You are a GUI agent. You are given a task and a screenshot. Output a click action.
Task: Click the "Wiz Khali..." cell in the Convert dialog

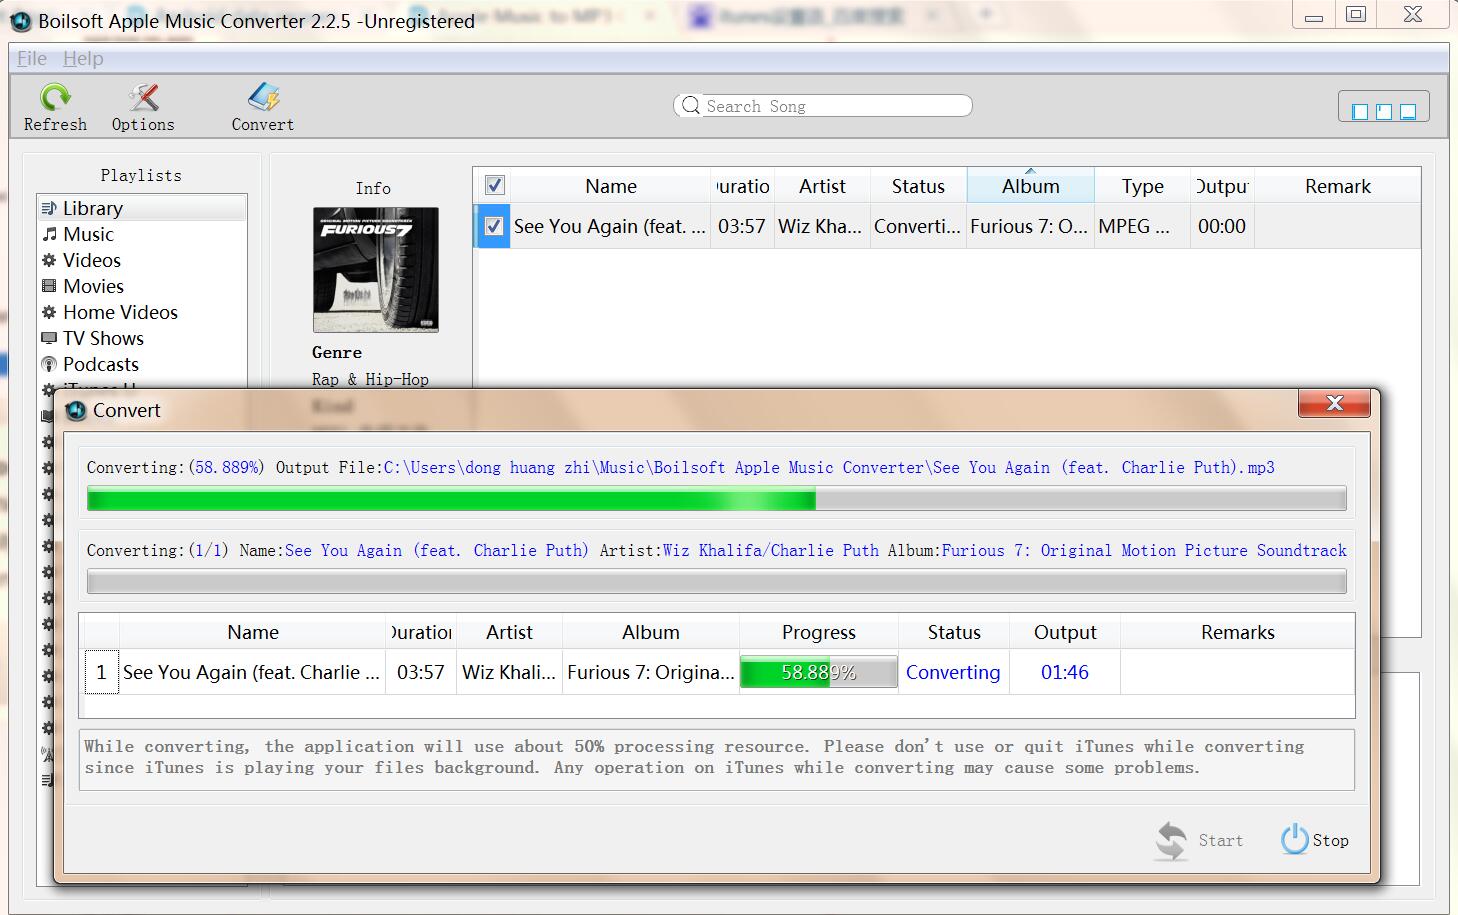[x=509, y=672]
